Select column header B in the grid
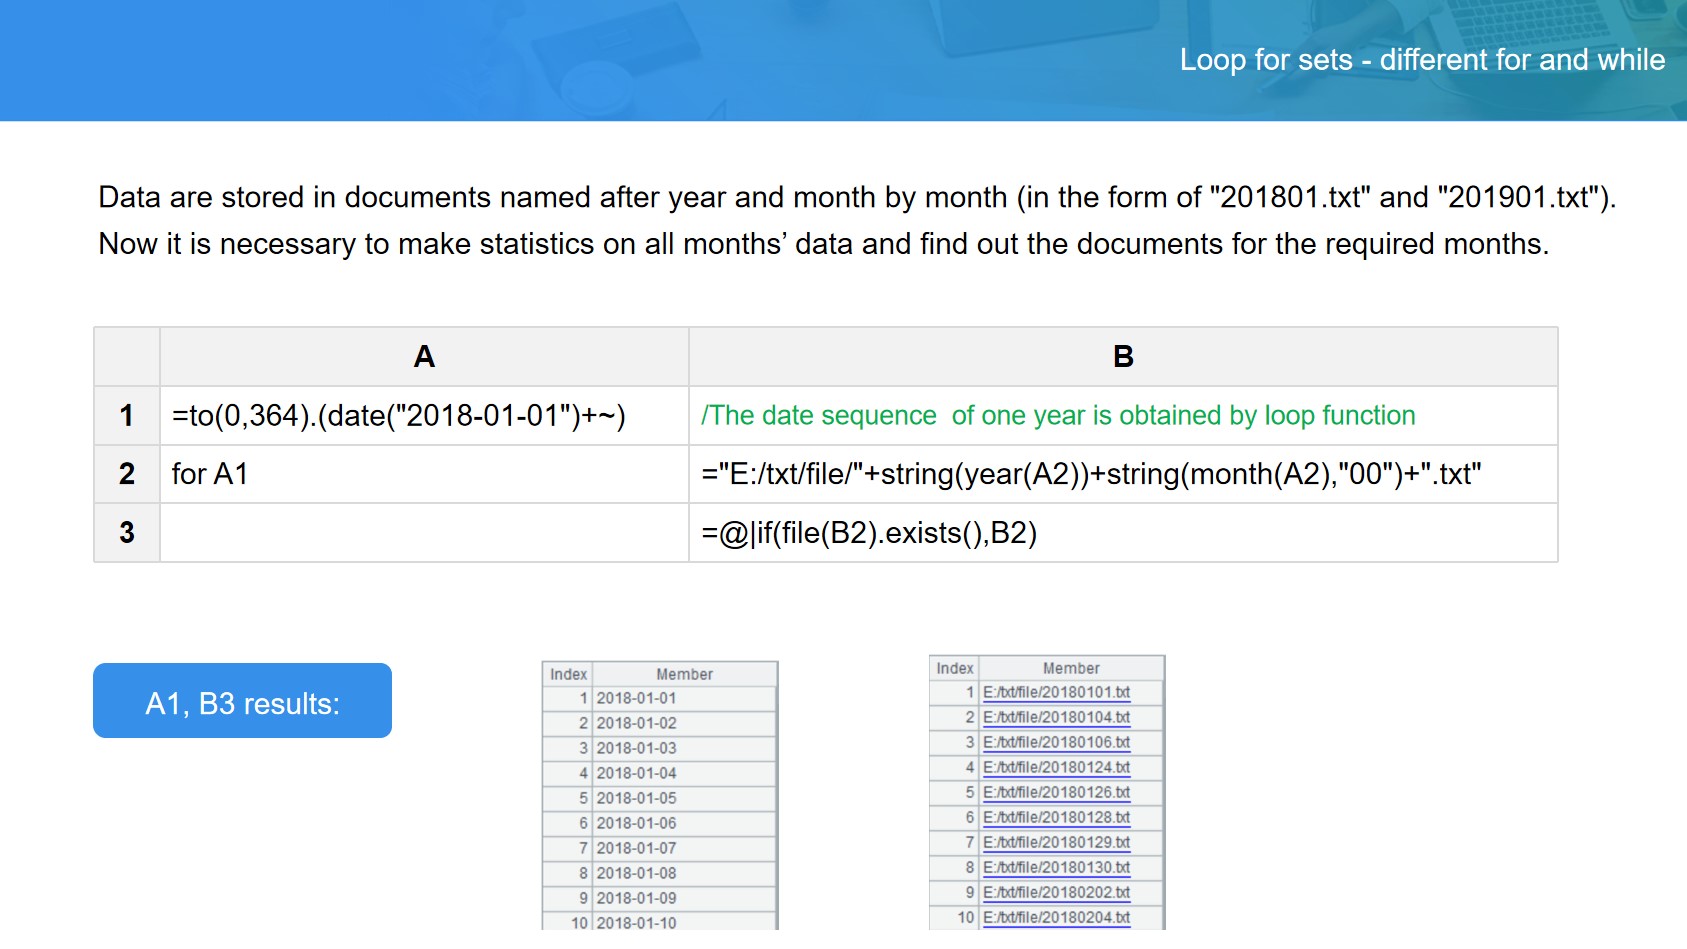The height and width of the screenshot is (949, 1687). (1123, 357)
